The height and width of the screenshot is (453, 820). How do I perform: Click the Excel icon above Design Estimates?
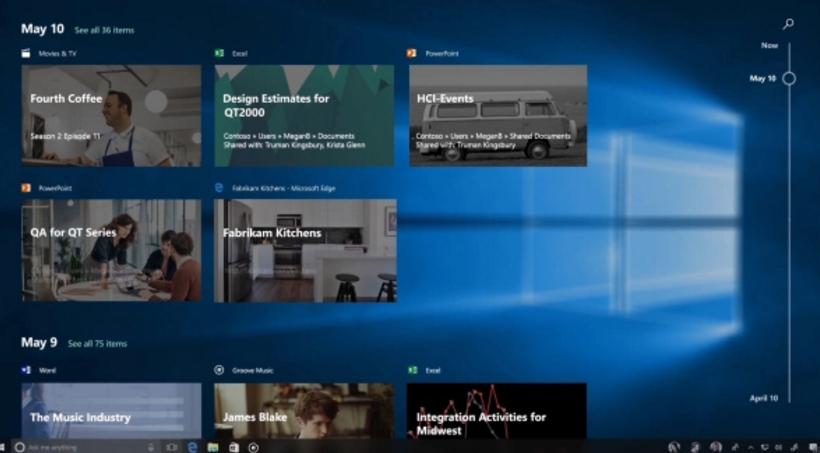click(x=220, y=53)
